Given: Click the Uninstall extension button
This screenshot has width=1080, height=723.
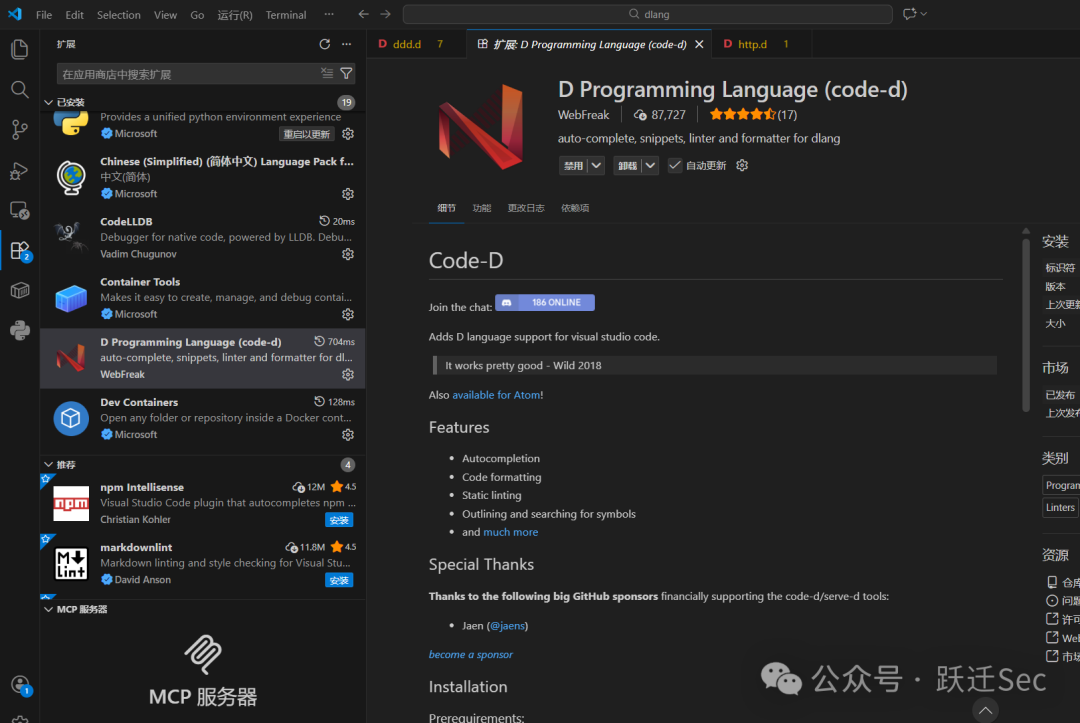Looking at the screenshot, I should click(x=627, y=165).
